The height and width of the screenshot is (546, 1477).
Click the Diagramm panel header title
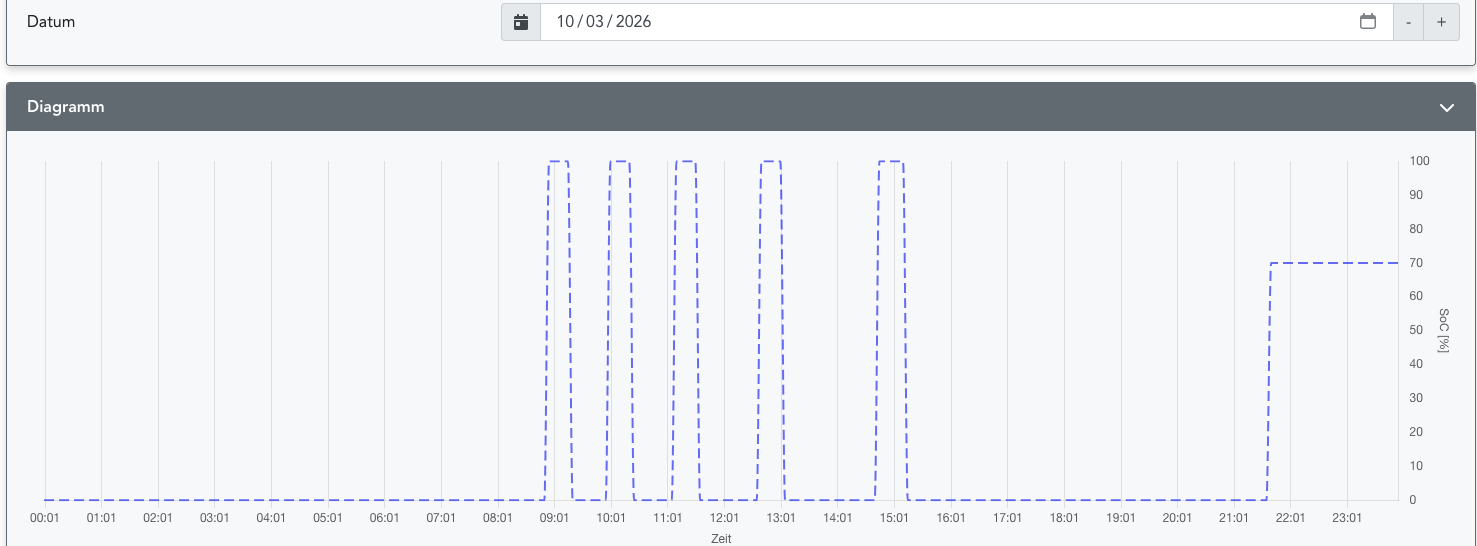point(66,106)
